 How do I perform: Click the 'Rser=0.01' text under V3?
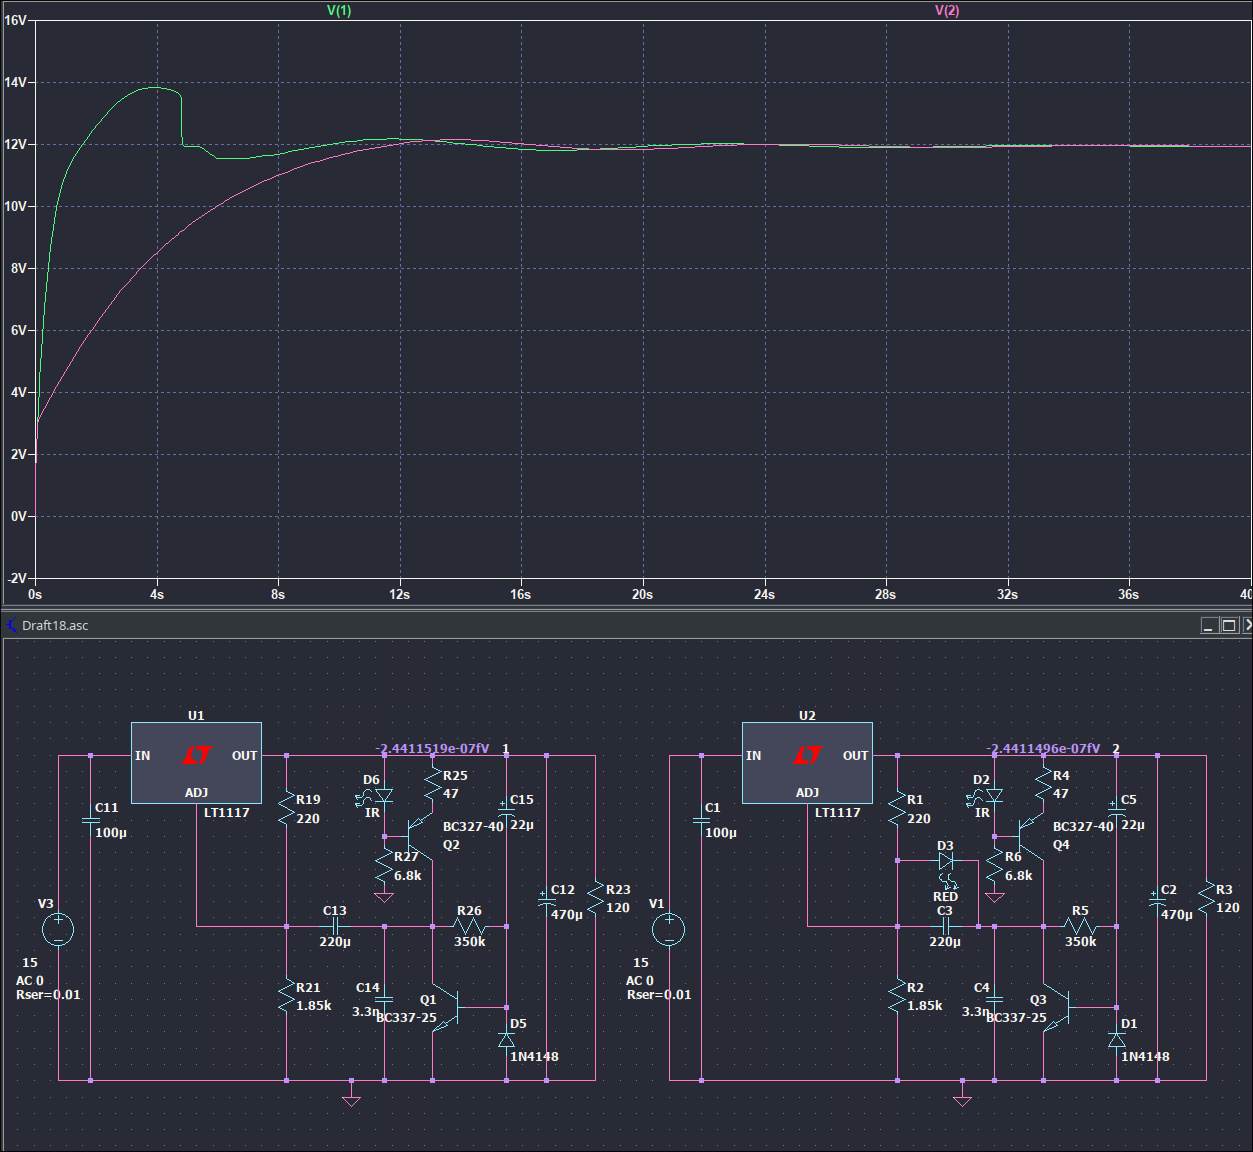tap(48, 995)
